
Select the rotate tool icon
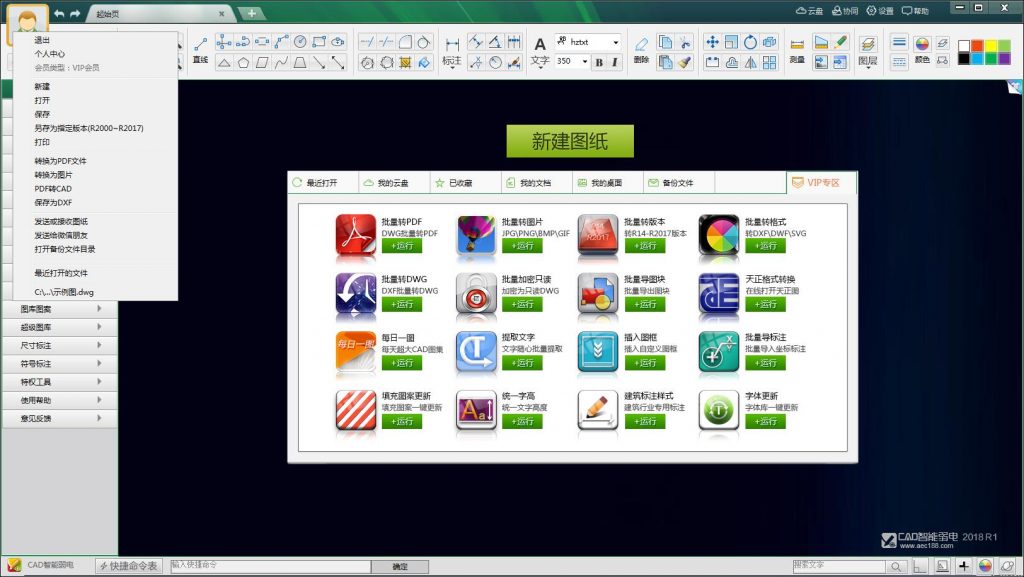click(750, 42)
